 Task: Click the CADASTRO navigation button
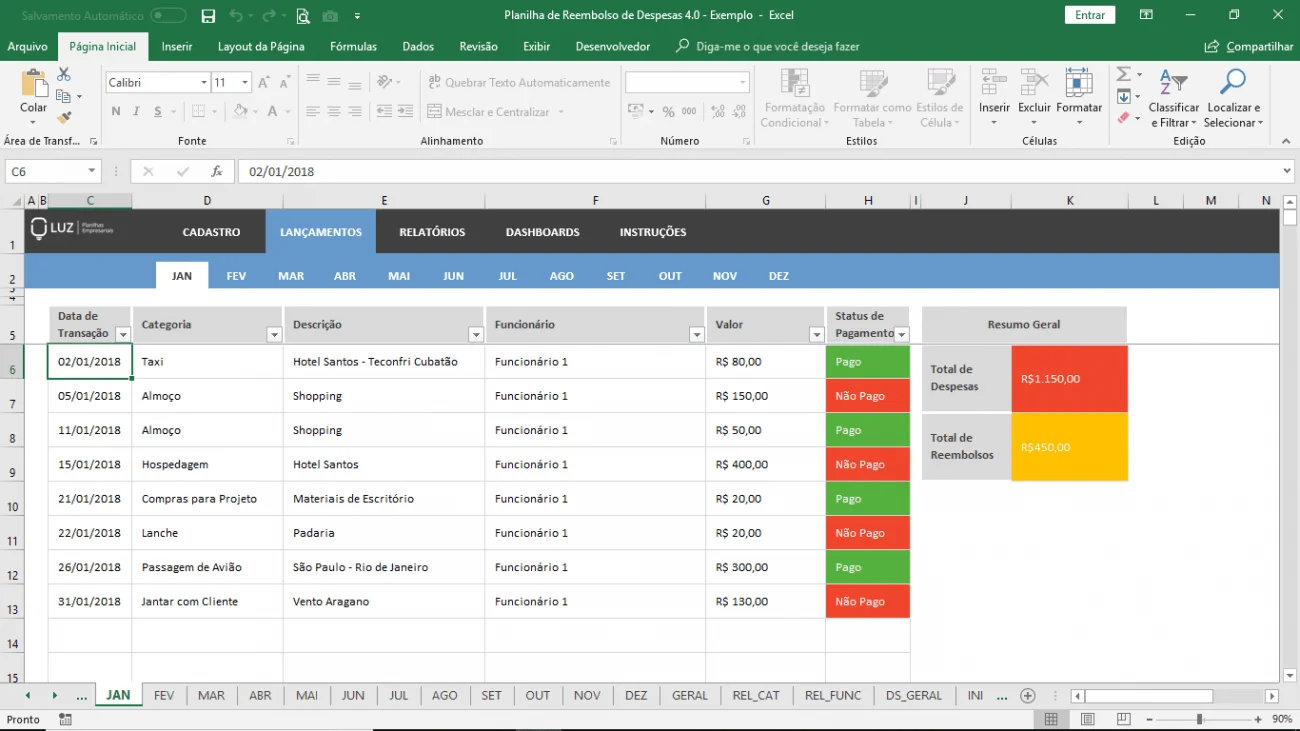211,232
